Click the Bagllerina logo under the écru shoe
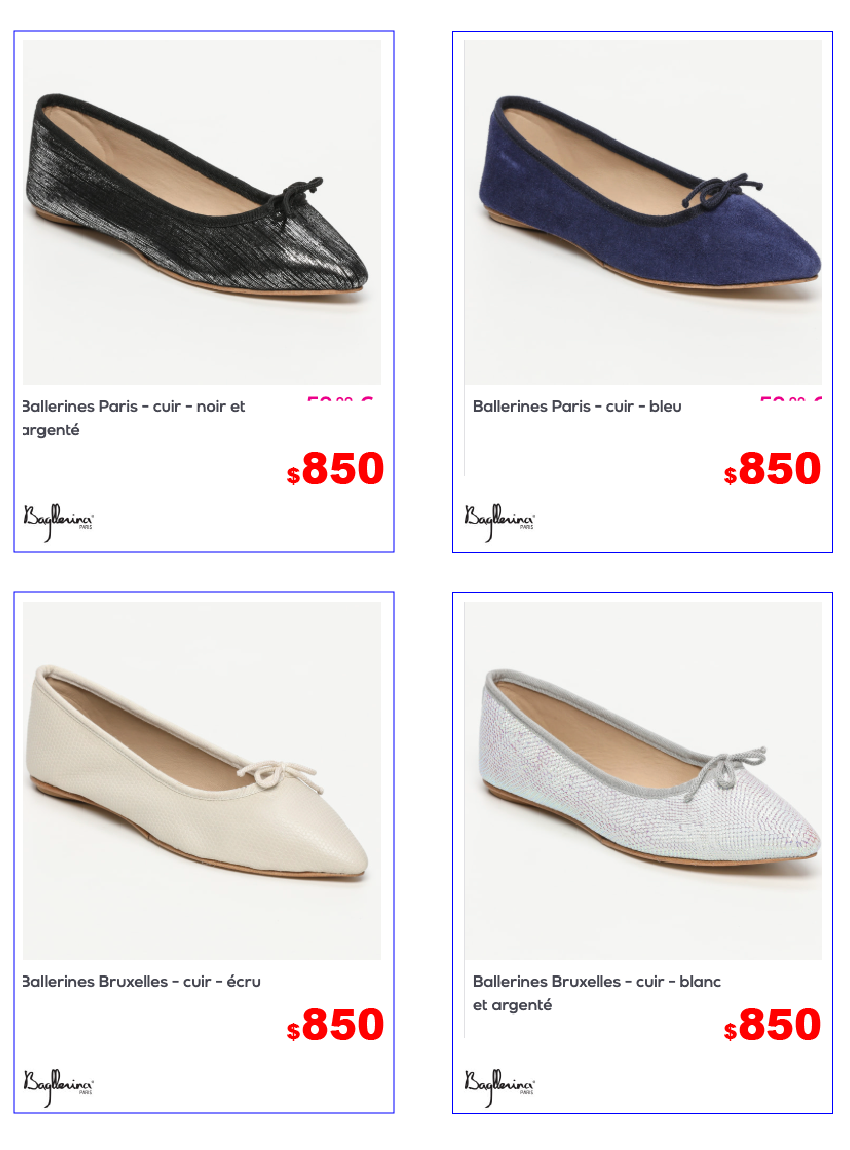The image size is (850, 1150). (x=58, y=1087)
